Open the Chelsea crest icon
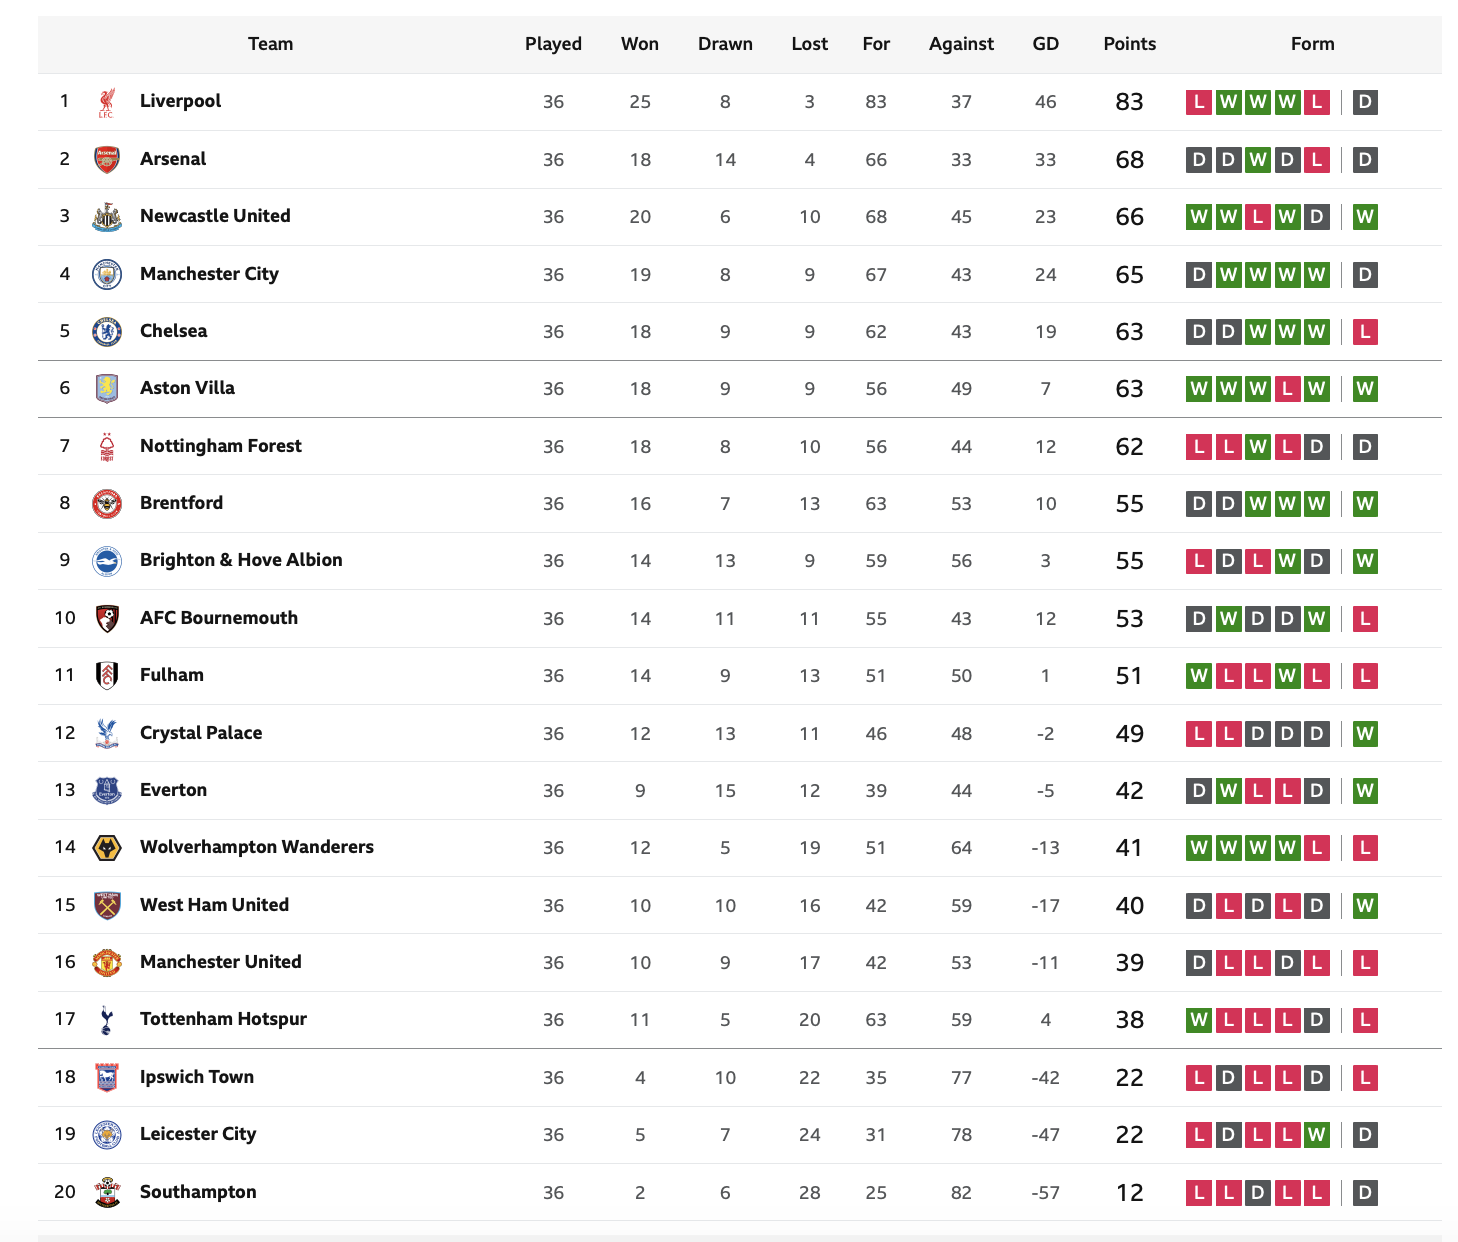This screenshot has width=1458, height=1242. tap(107, 331)
